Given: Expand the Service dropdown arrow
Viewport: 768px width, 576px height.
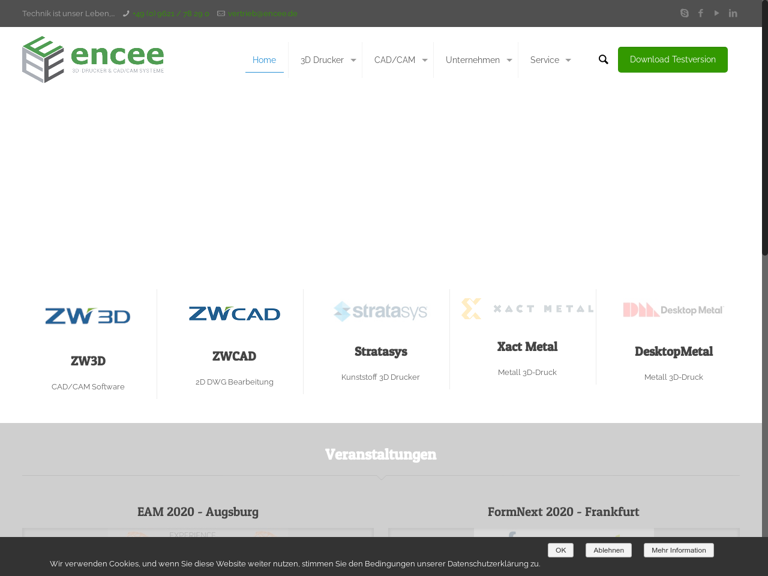Looking at the screenshot, I should click(x=568, y=60).
